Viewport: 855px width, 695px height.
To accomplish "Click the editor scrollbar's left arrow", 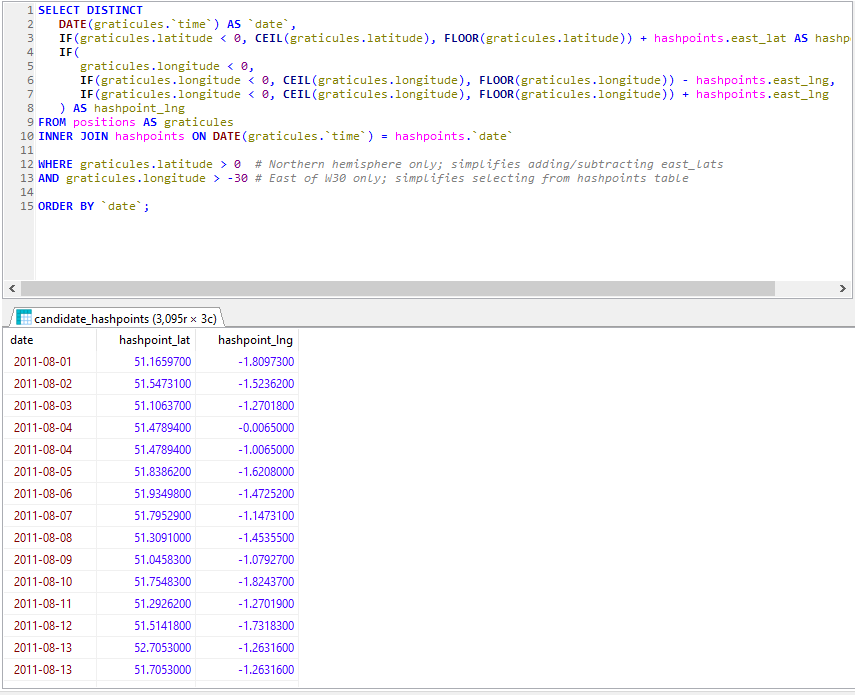I will [11, 288].
